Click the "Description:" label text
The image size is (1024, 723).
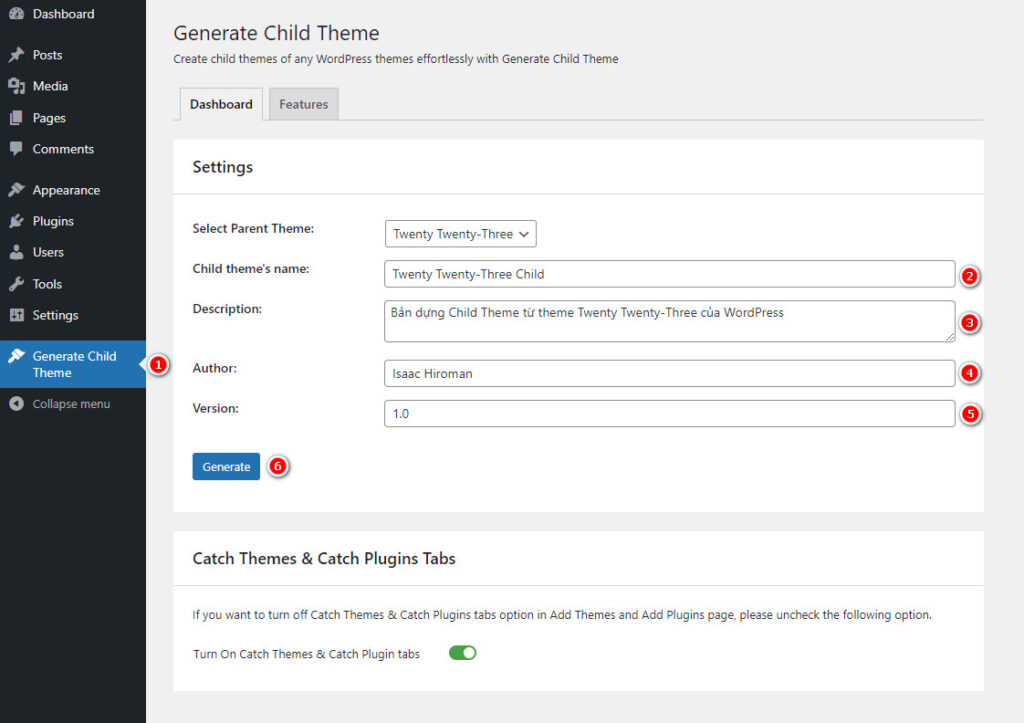click(227, 309)
